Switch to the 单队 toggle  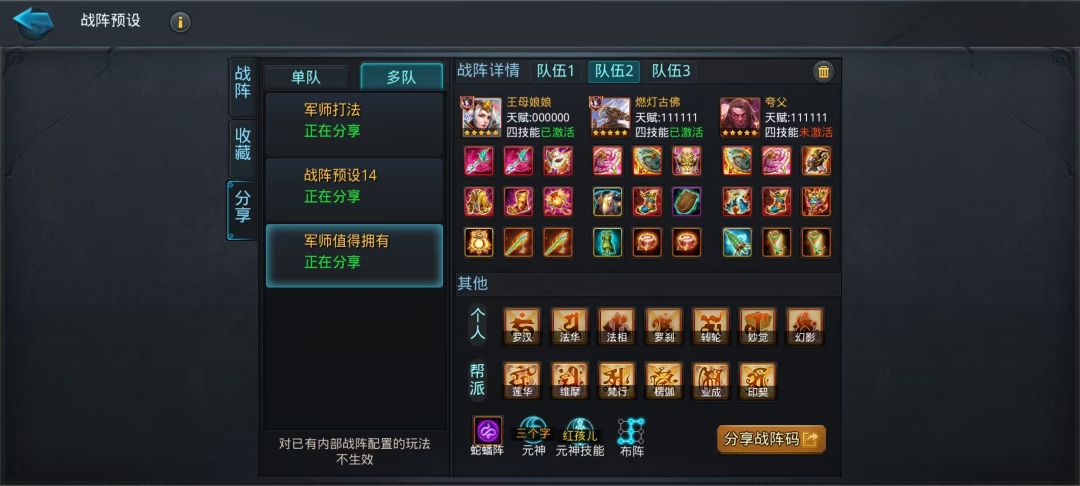(x=306, y=76)
